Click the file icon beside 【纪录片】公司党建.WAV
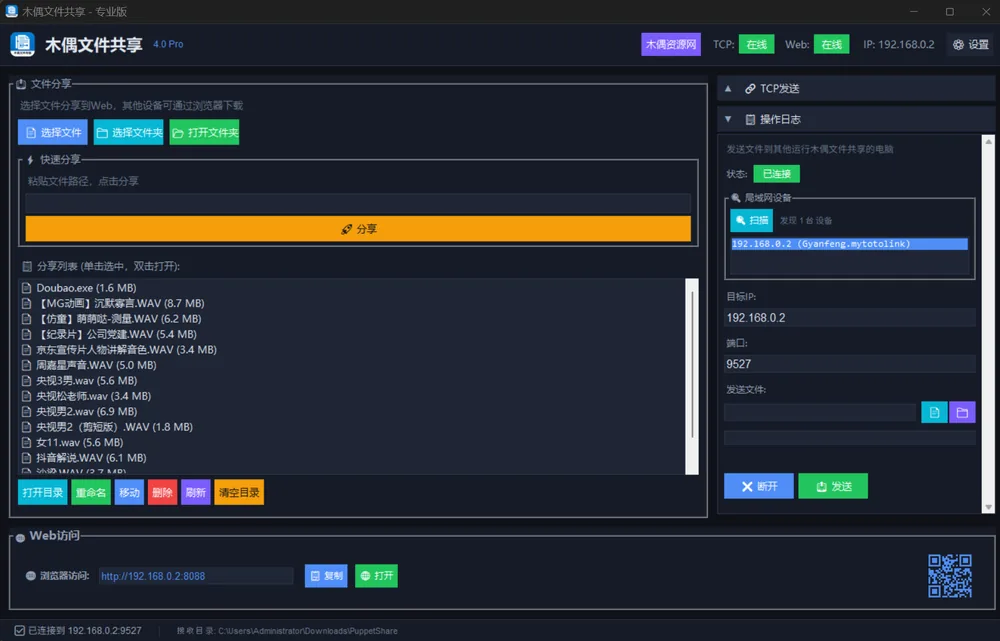This screenshot has width=1000, height=641. [27, 334]
